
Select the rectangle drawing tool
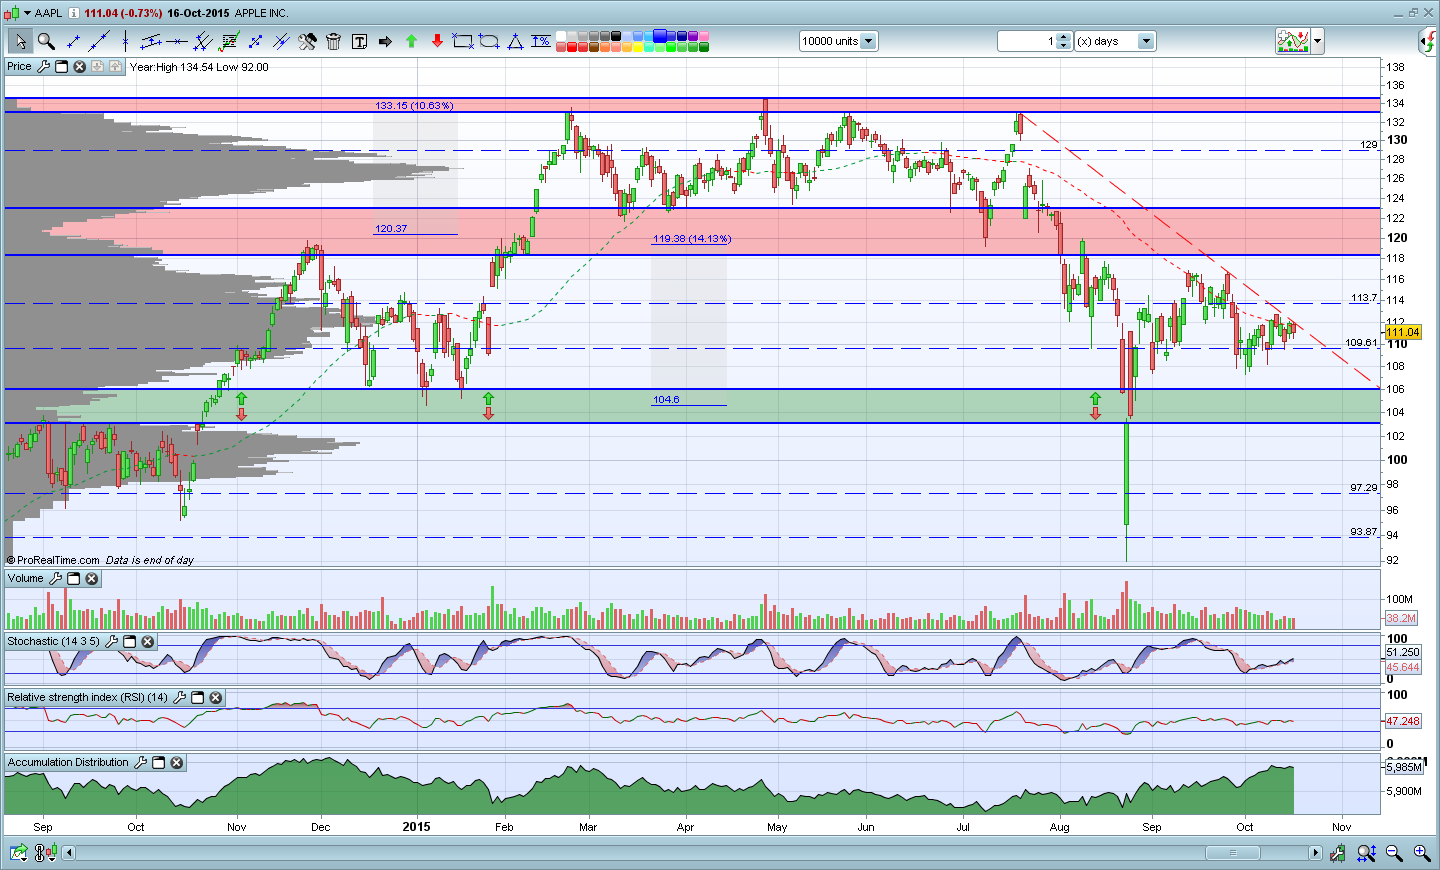[x=463, y=41]
